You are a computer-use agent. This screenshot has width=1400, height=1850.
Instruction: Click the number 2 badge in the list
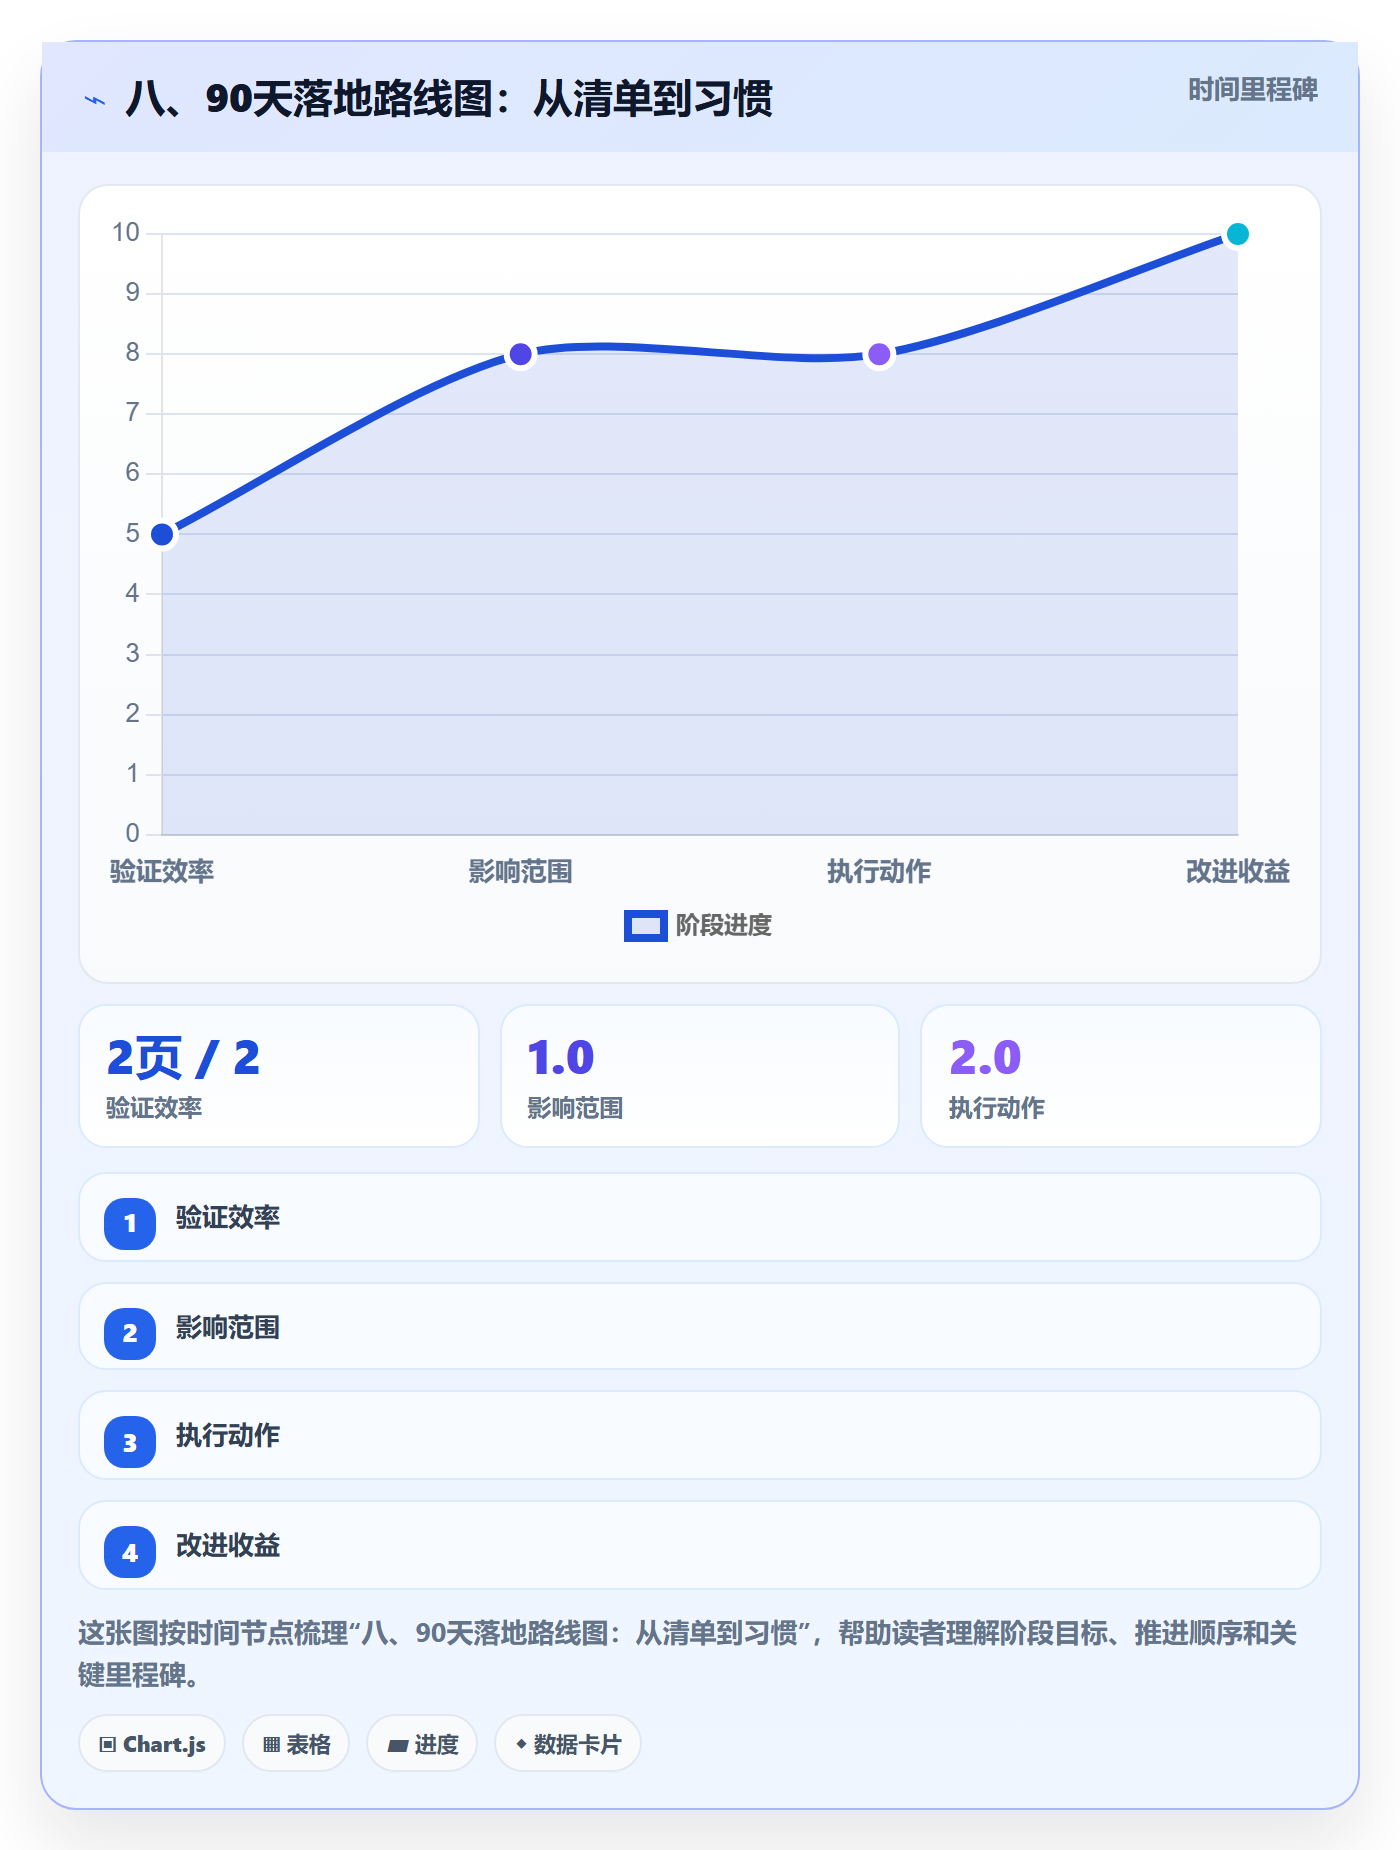click(x=130, y=1333)
